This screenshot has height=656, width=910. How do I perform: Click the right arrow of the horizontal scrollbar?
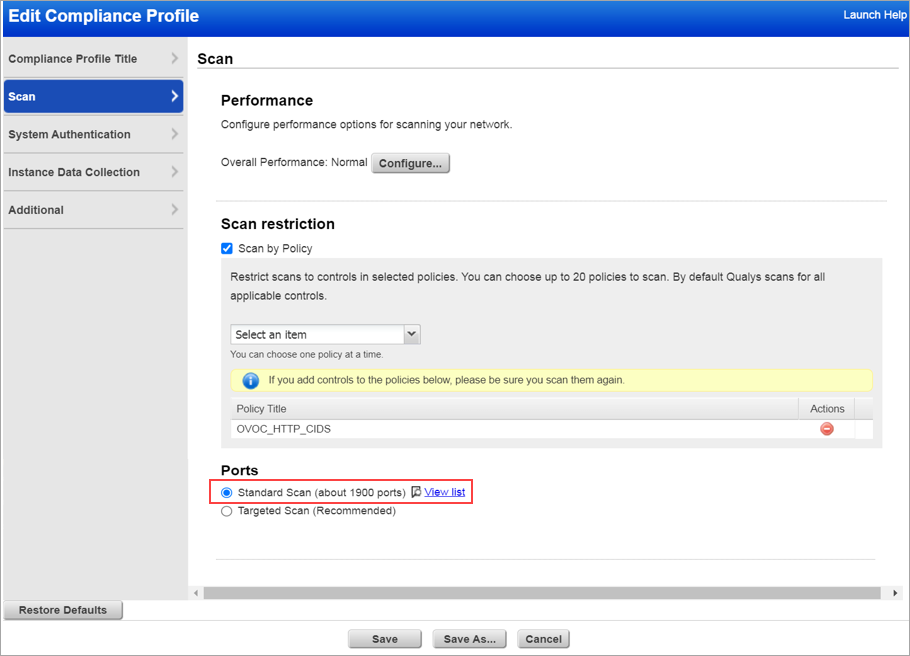[x=896, y=592]
